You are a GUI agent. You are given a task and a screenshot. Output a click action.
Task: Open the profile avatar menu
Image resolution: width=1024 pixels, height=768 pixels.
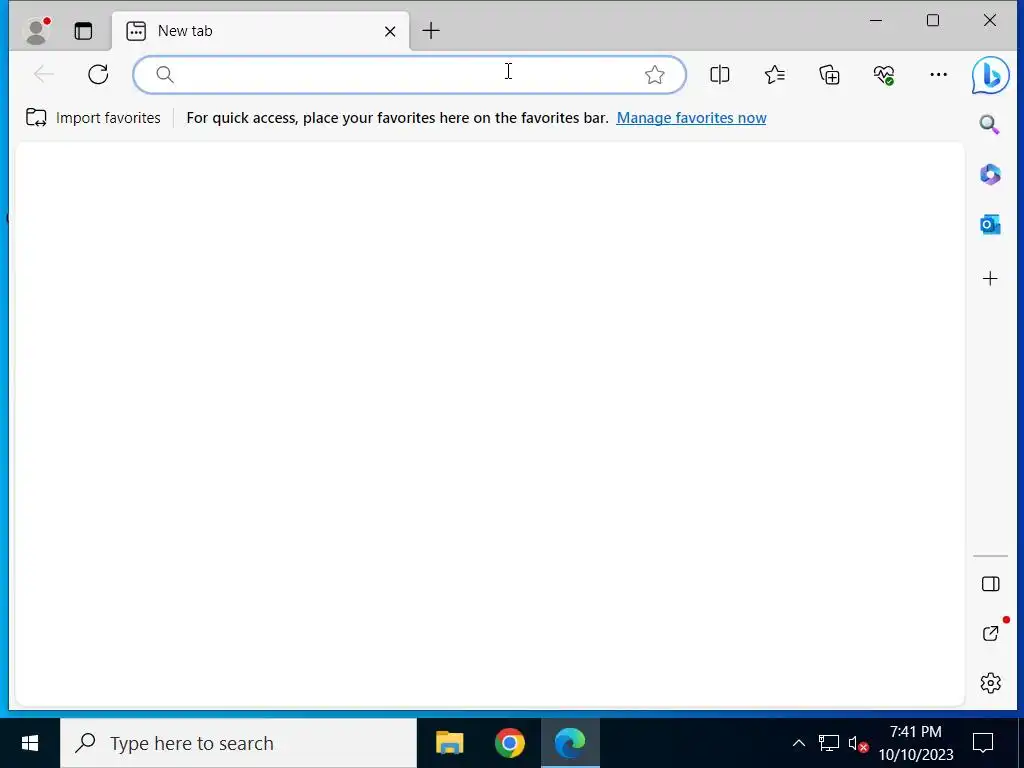[37, 31]
